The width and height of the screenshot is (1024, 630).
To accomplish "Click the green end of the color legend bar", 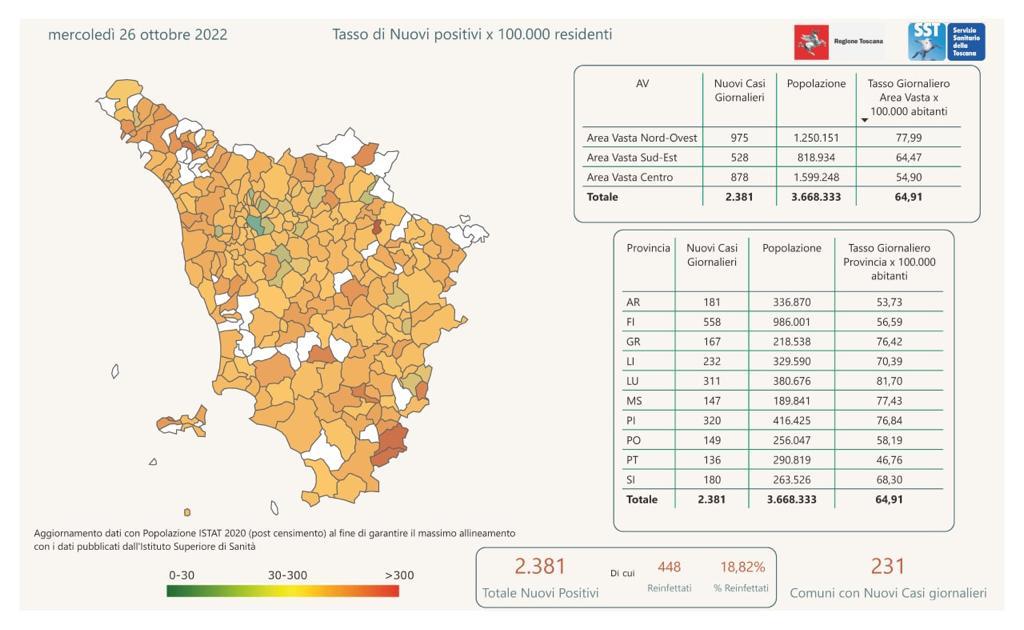I will [x=177, y=591].
